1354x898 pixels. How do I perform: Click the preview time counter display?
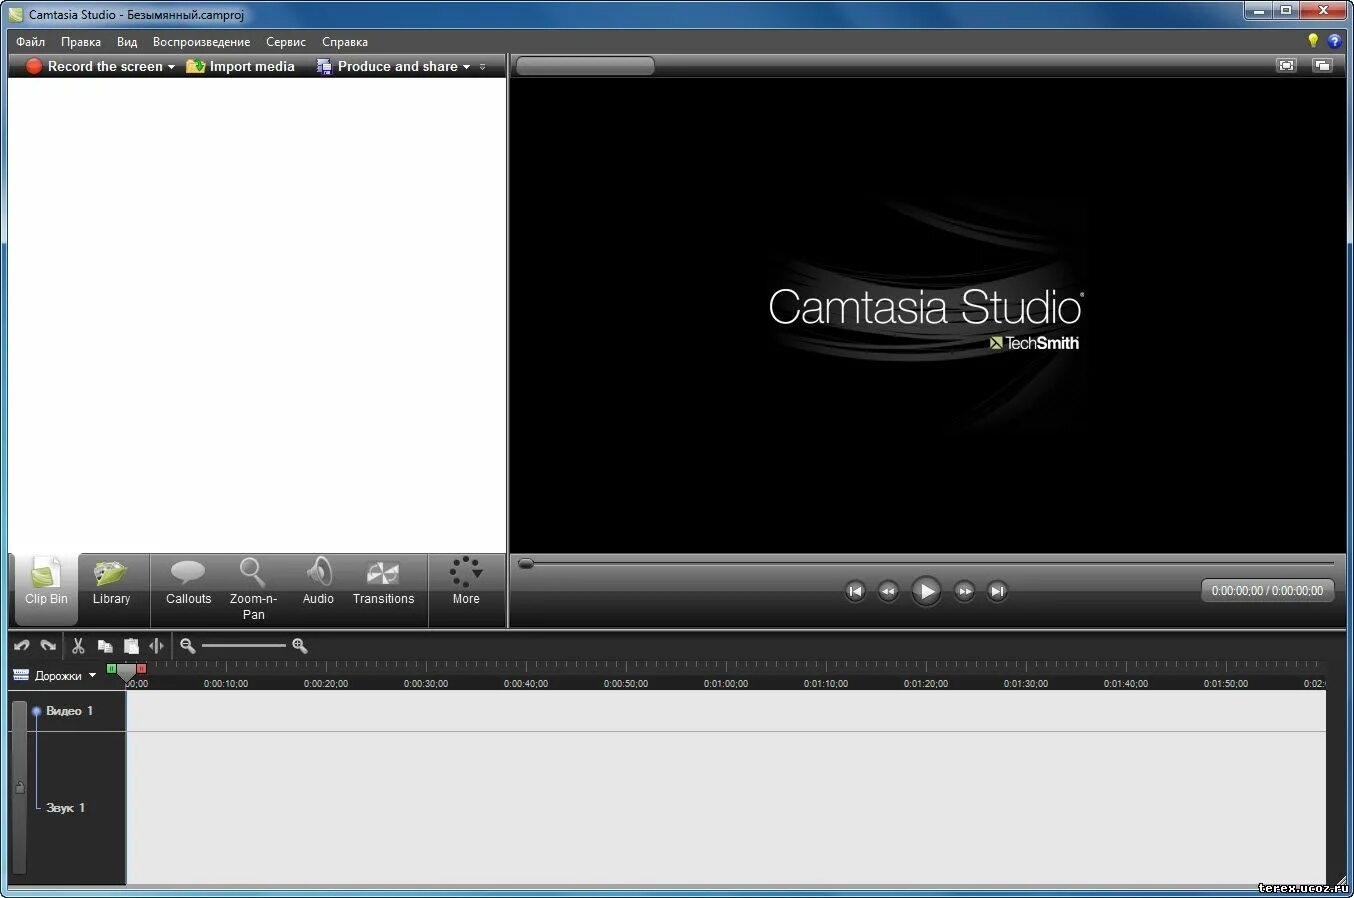pyautogui.click(x=1267, y=591)
